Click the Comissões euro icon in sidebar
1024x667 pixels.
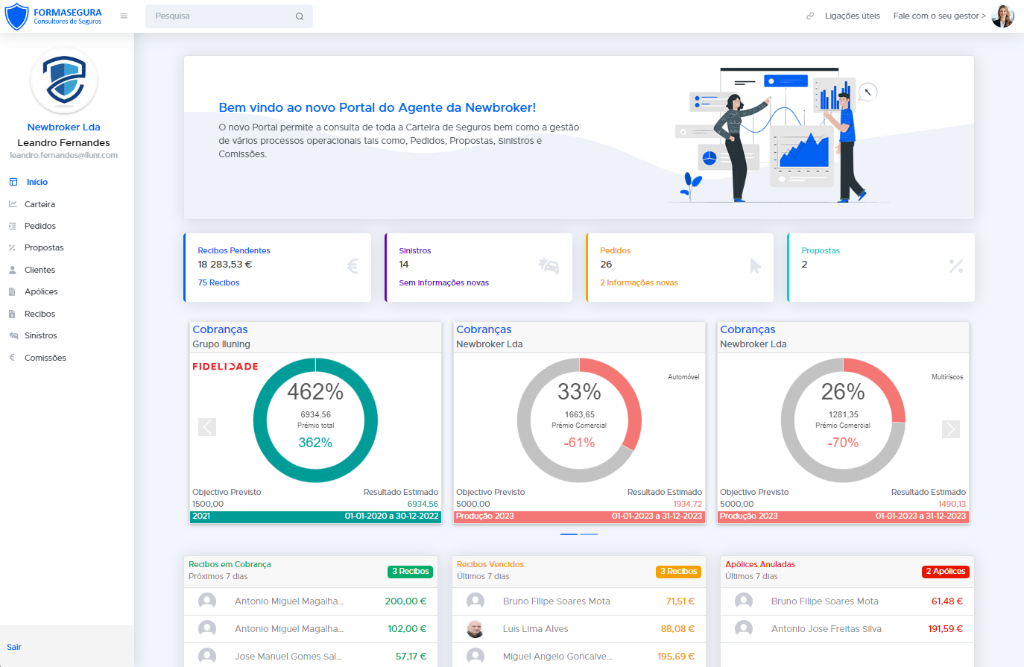coord(12,357)
